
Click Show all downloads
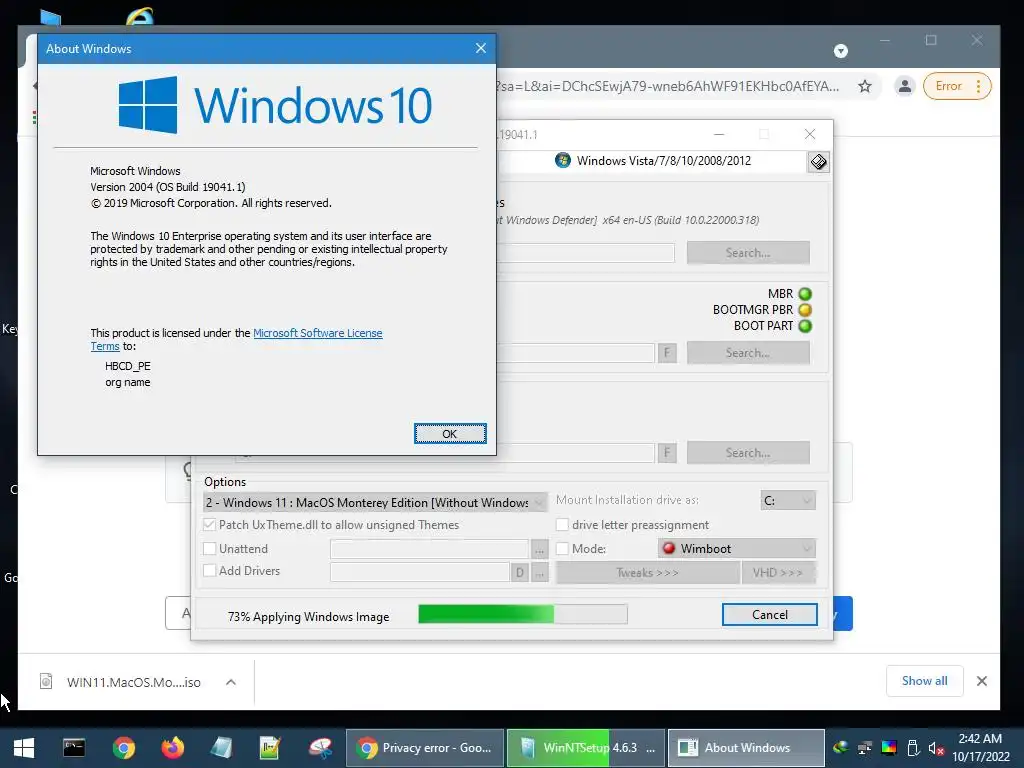click(x=924, y=680)
